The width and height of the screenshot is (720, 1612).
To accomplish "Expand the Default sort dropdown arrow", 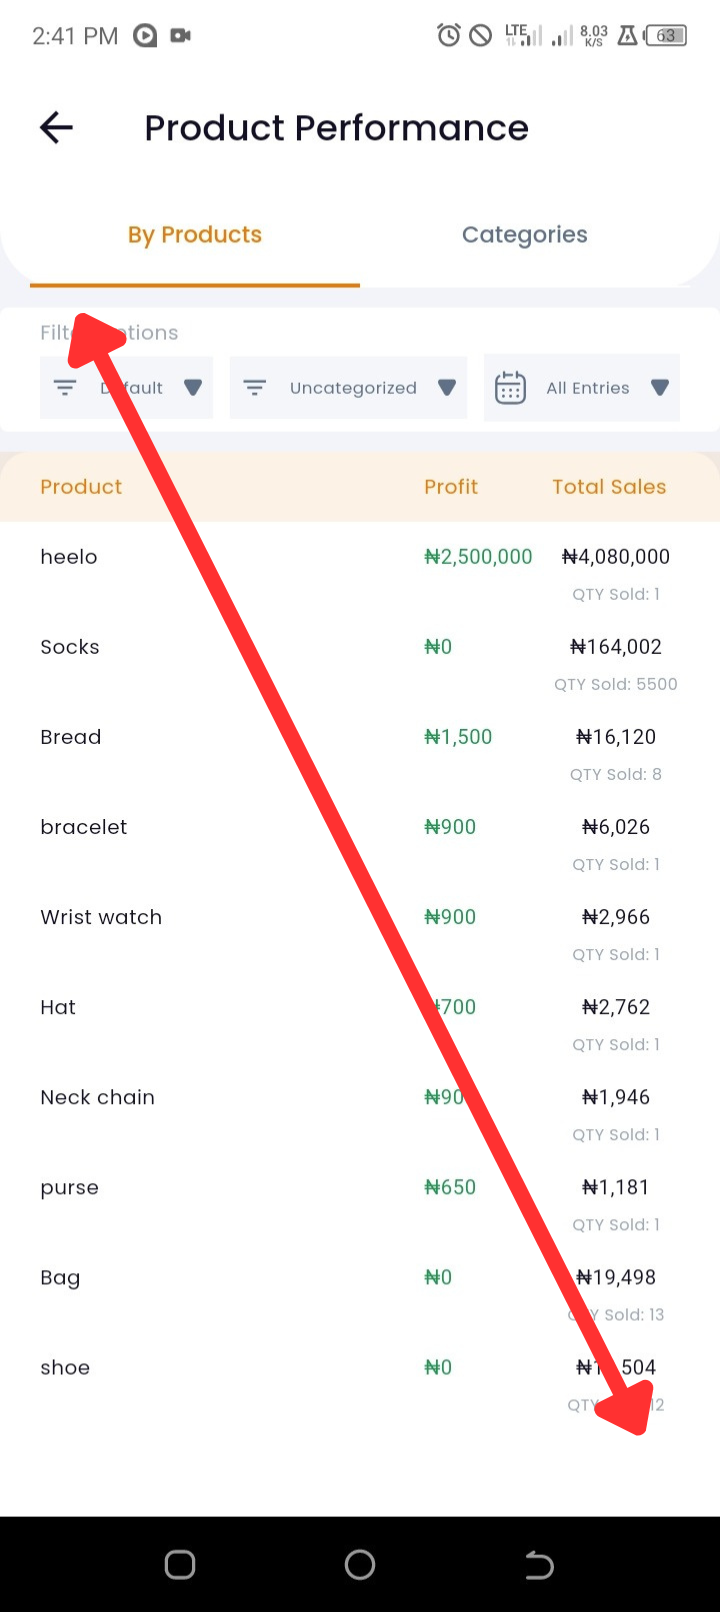I will [193, 388].
